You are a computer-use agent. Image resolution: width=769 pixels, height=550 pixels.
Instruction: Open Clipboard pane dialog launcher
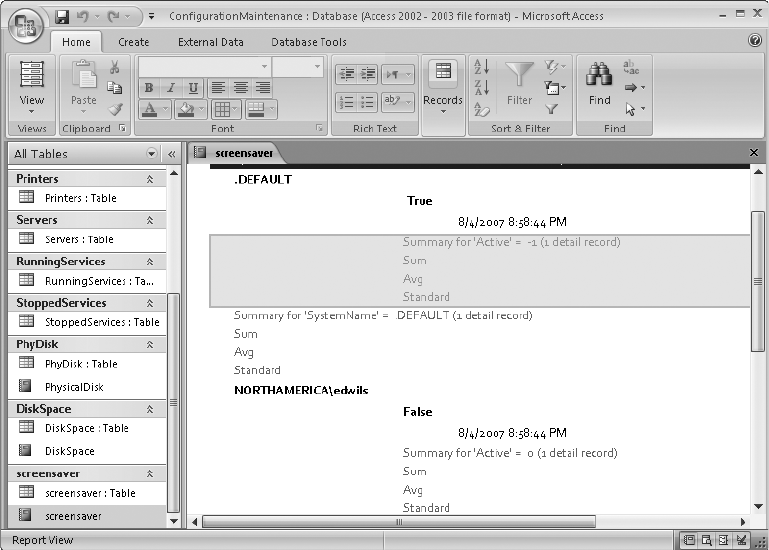[122, 128]
